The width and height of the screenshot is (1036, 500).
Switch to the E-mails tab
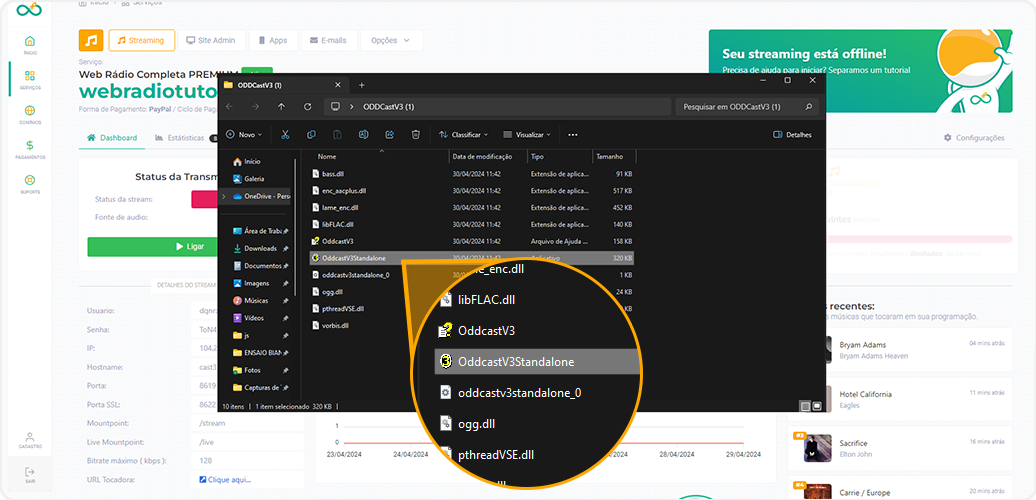click(x=329, y=40)
